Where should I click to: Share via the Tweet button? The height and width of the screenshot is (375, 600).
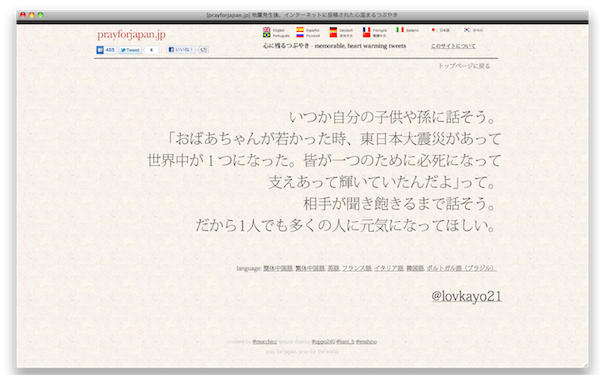click(130, 50)
